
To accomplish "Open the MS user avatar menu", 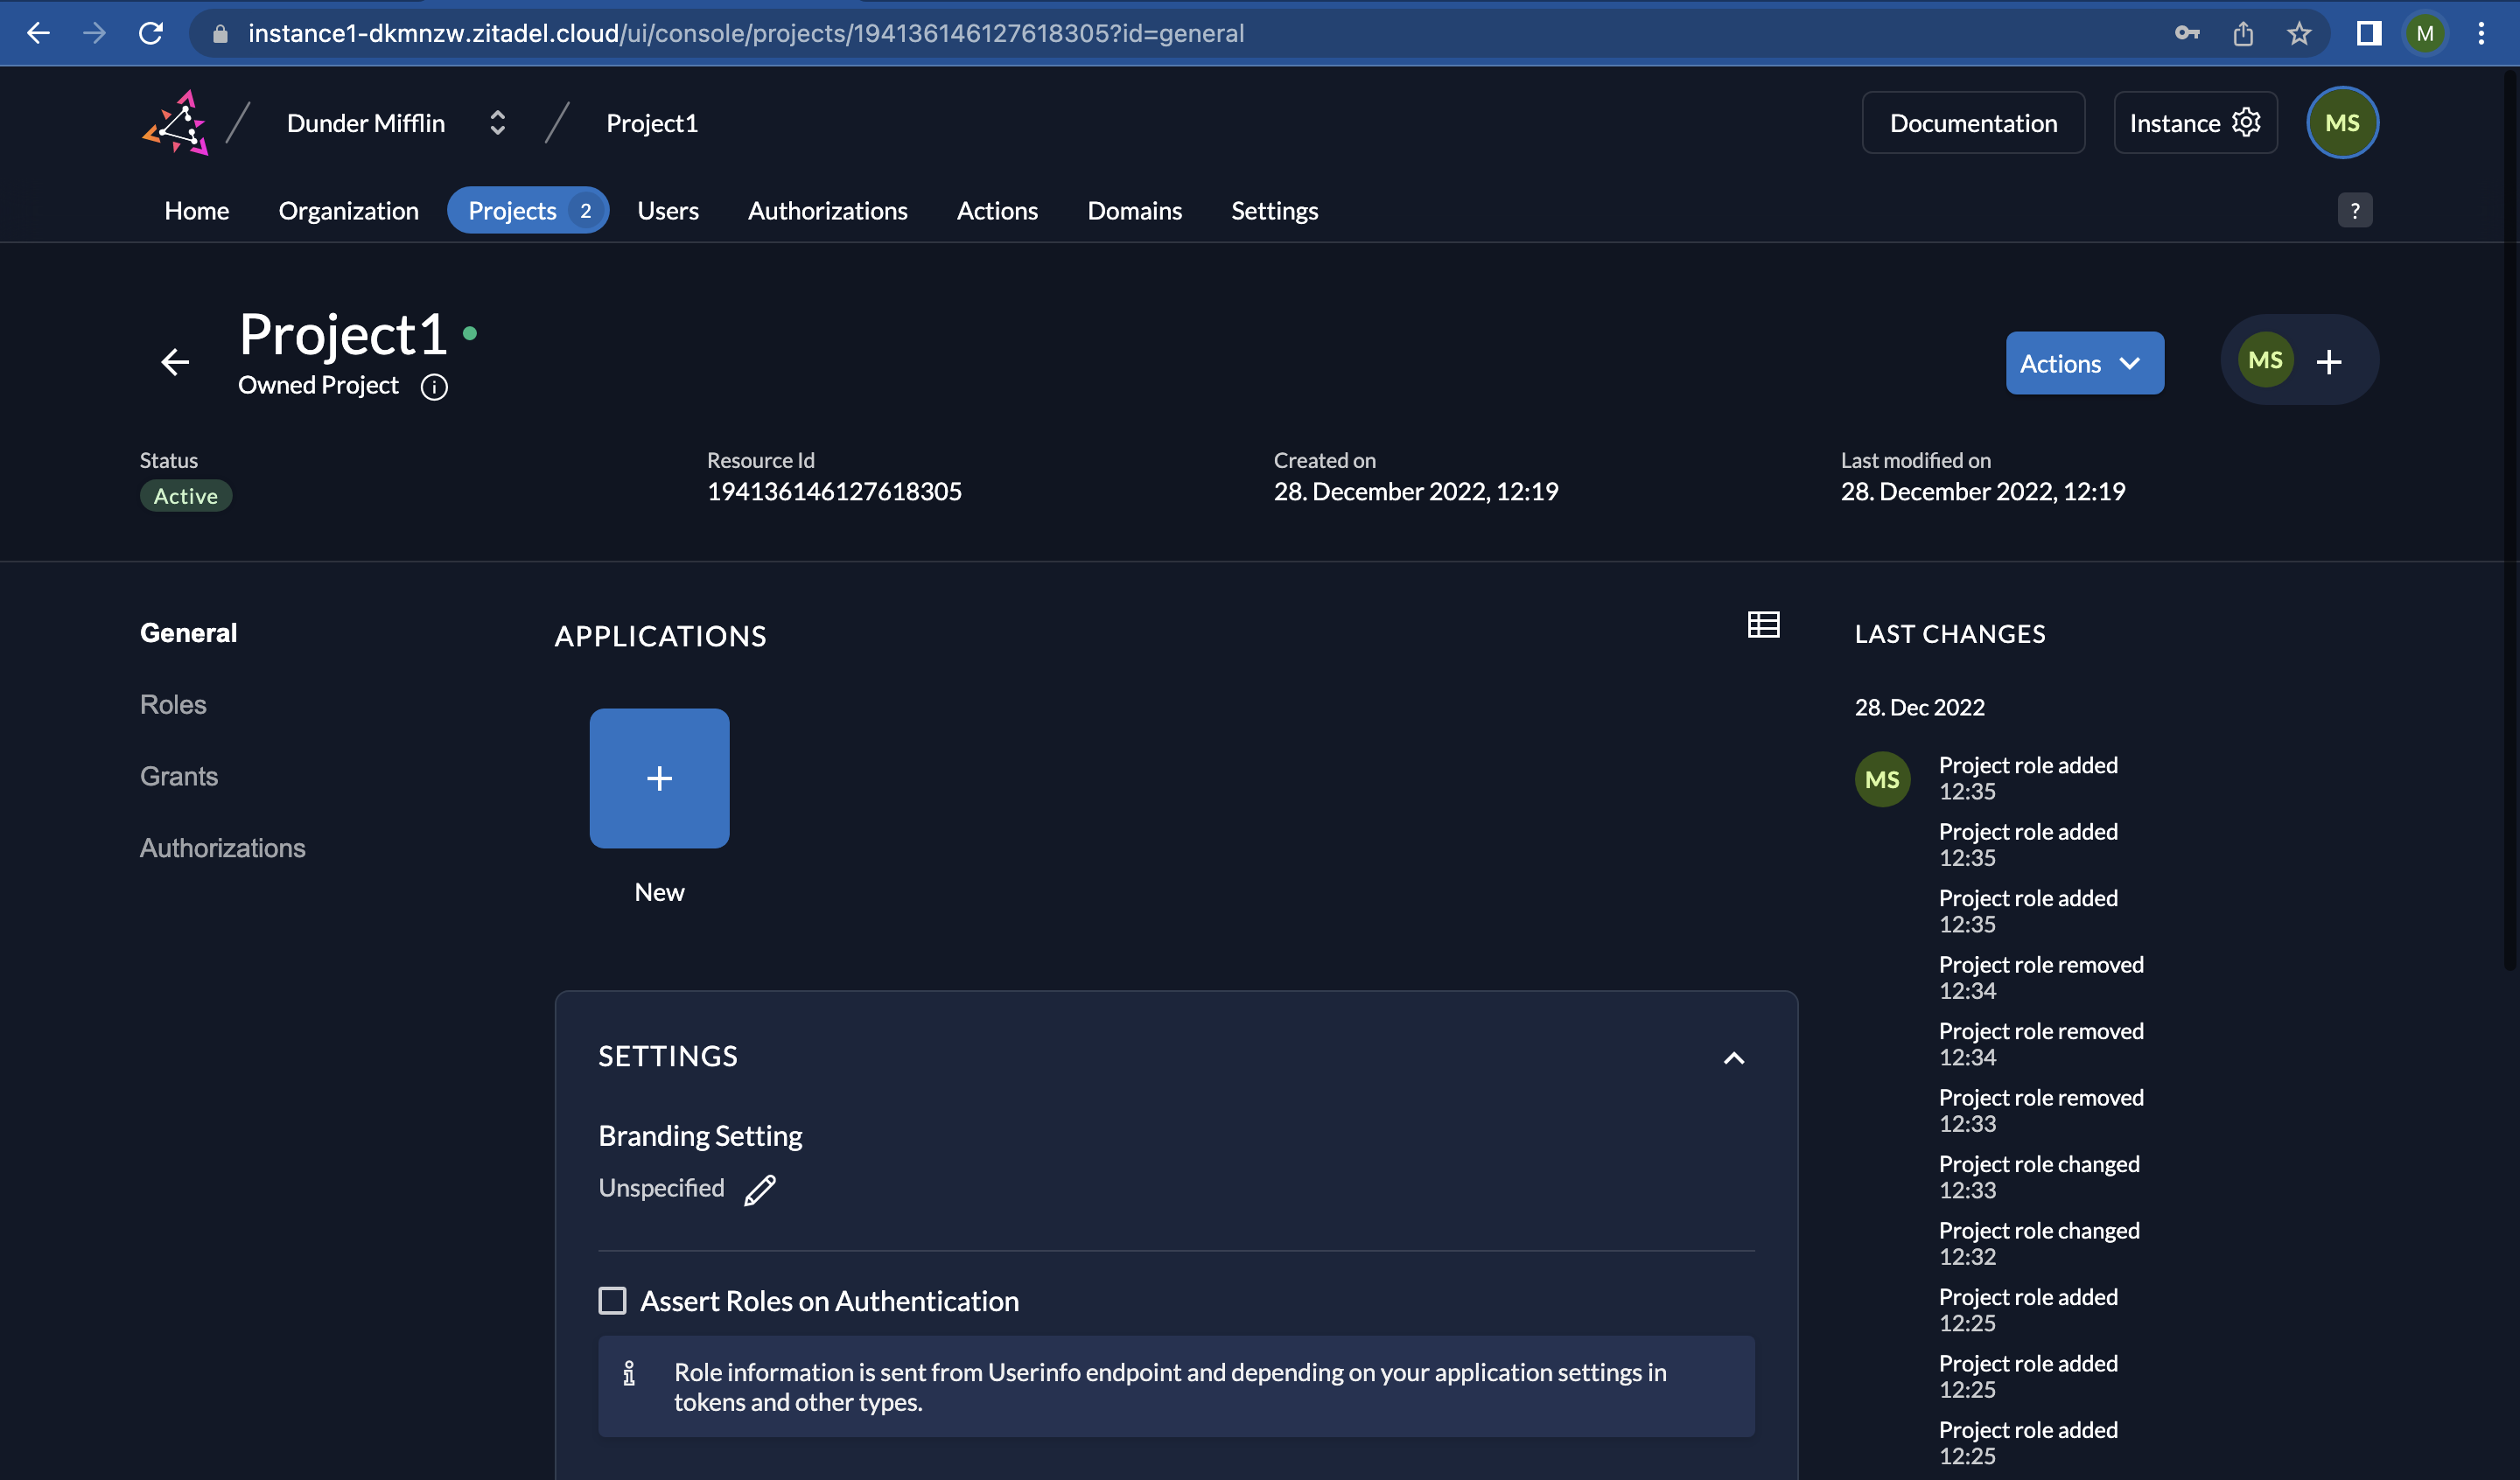I will (x=2342, y=123).
